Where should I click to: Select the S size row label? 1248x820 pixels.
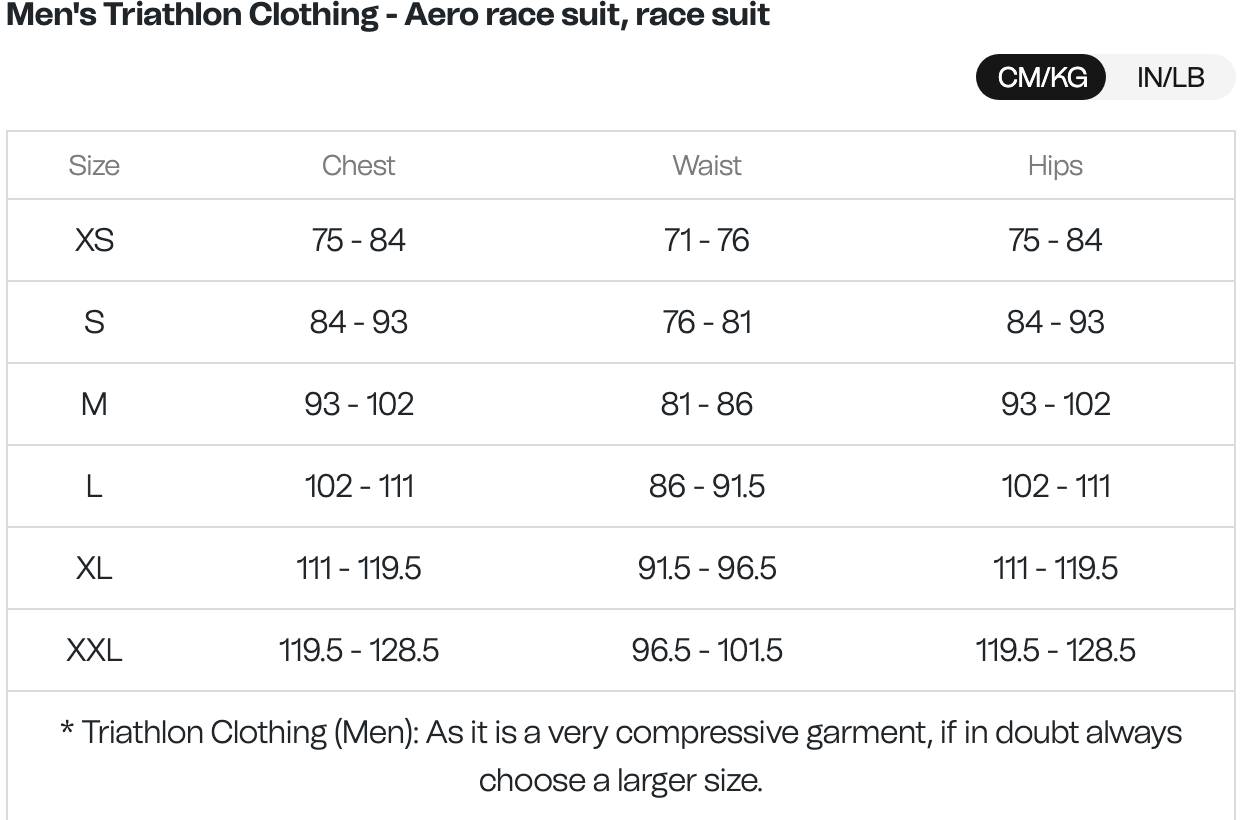point(94,322)
